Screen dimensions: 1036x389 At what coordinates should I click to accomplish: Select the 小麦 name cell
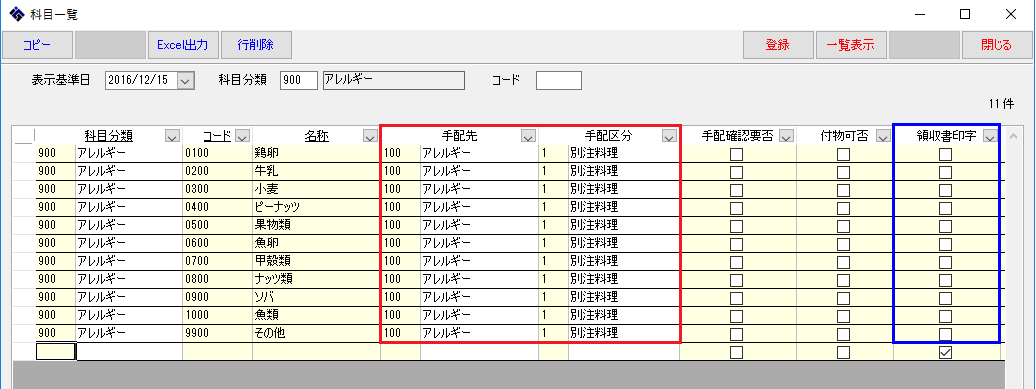316,189
